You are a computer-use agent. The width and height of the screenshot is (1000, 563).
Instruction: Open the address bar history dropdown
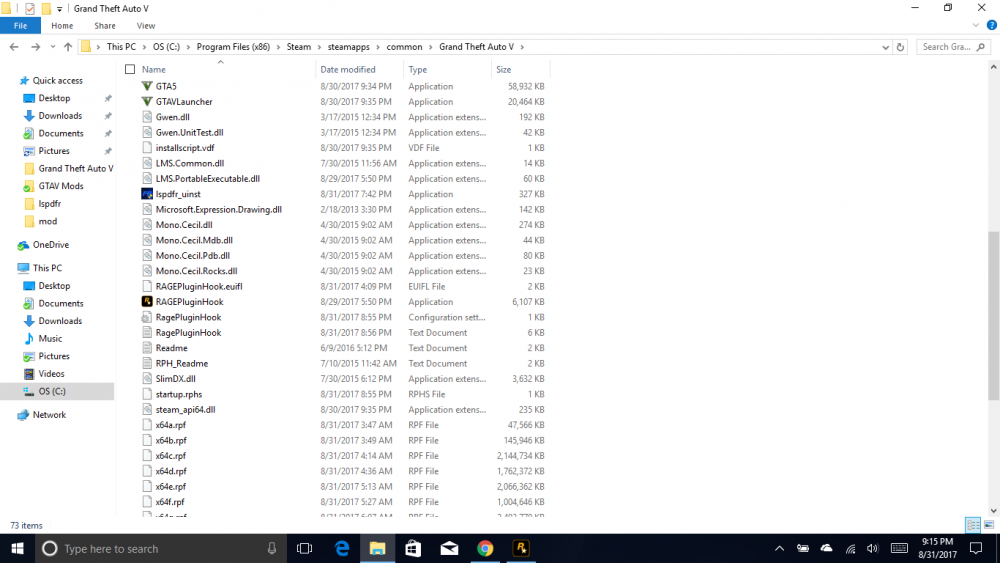[x=885, y=47]
